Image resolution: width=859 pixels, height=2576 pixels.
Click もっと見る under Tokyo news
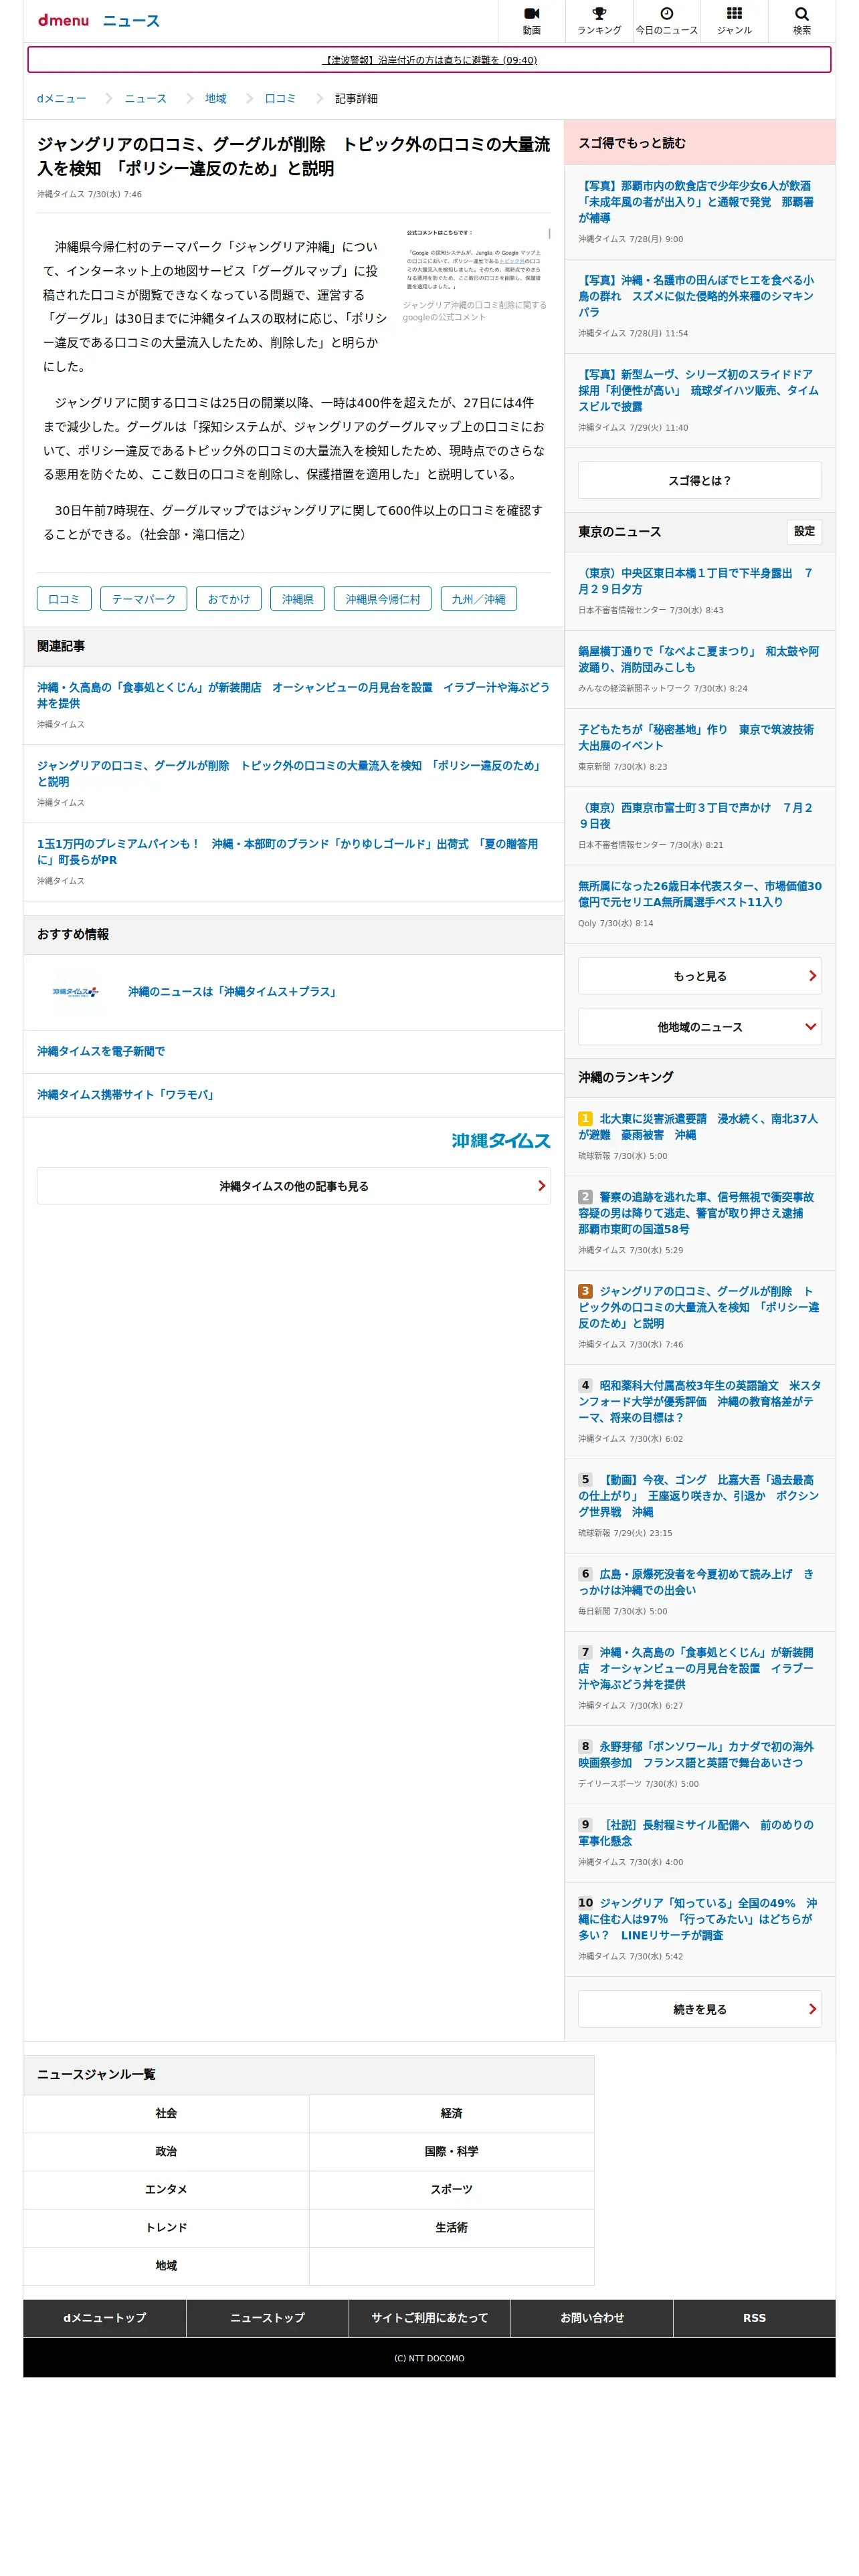[x=699, y=976]
